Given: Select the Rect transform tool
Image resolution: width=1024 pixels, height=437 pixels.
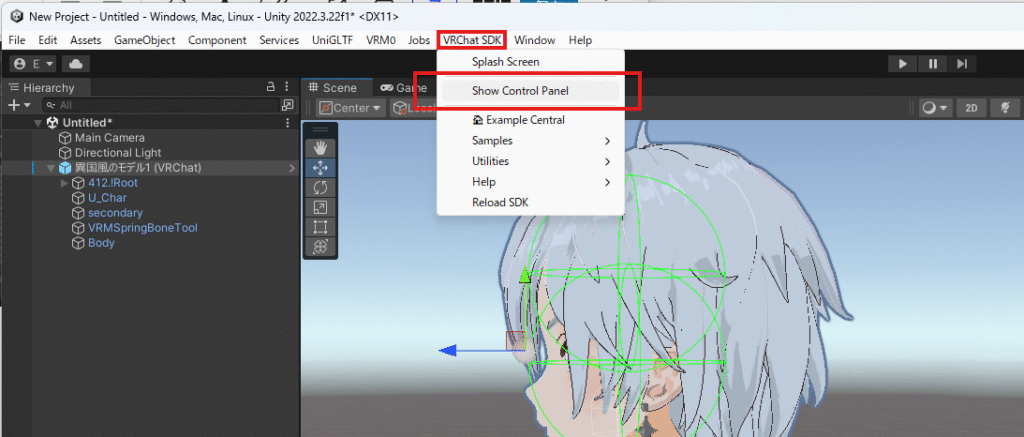Looking at the screenshot, I should (320, 227).
